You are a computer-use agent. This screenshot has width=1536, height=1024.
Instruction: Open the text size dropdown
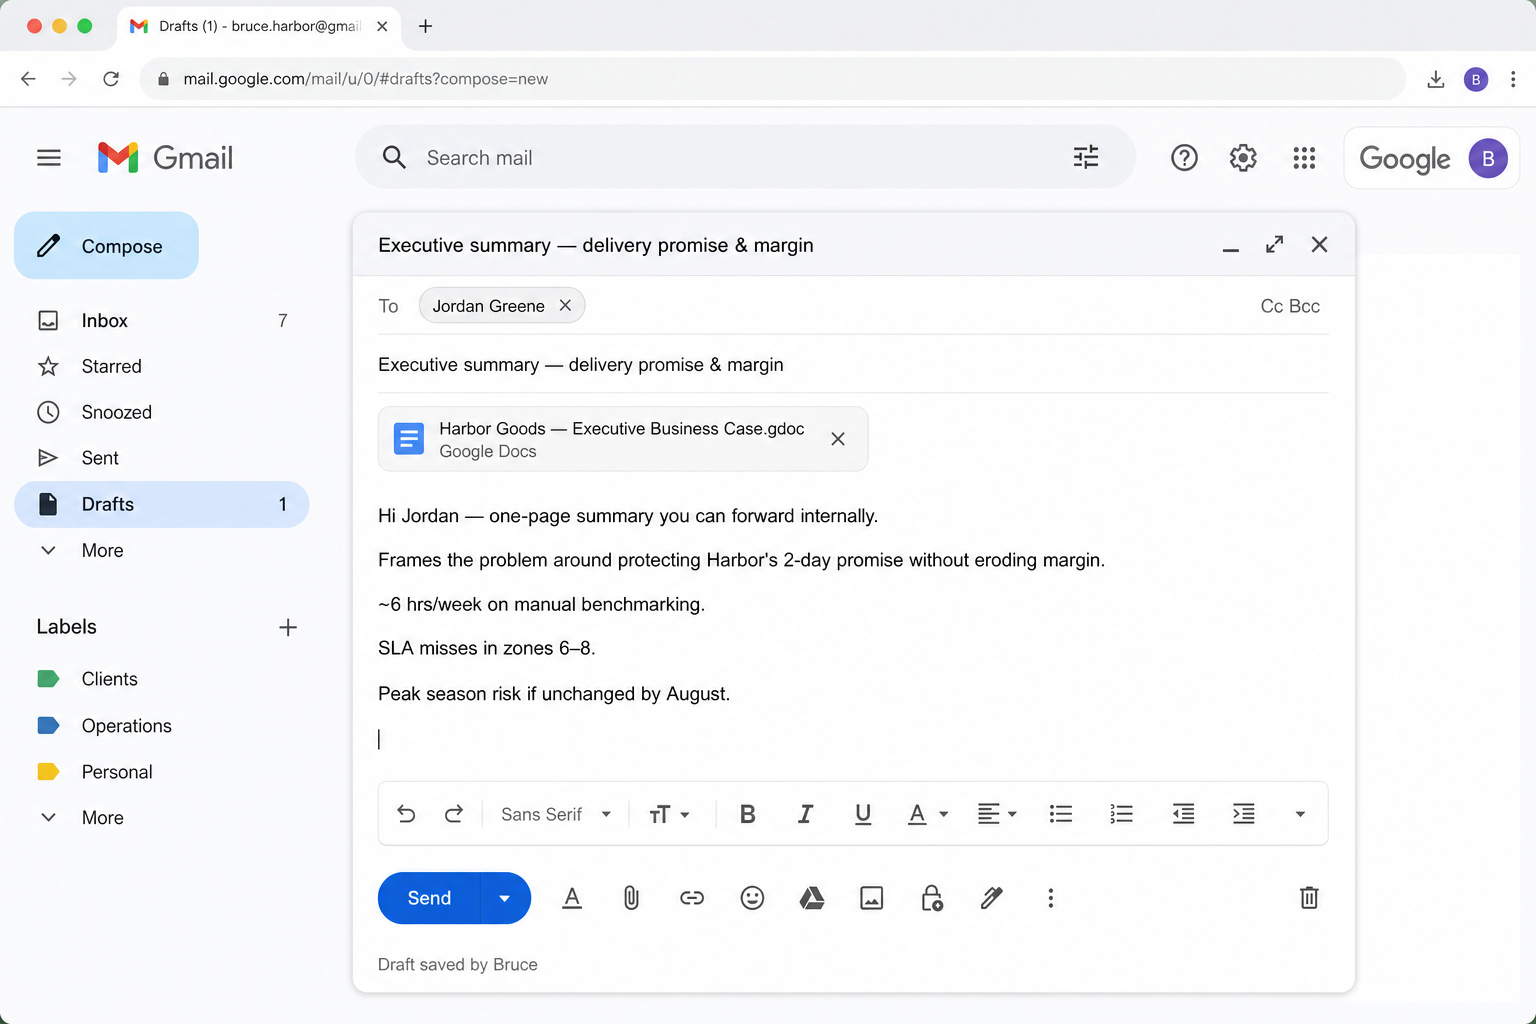tap(669, 814)
